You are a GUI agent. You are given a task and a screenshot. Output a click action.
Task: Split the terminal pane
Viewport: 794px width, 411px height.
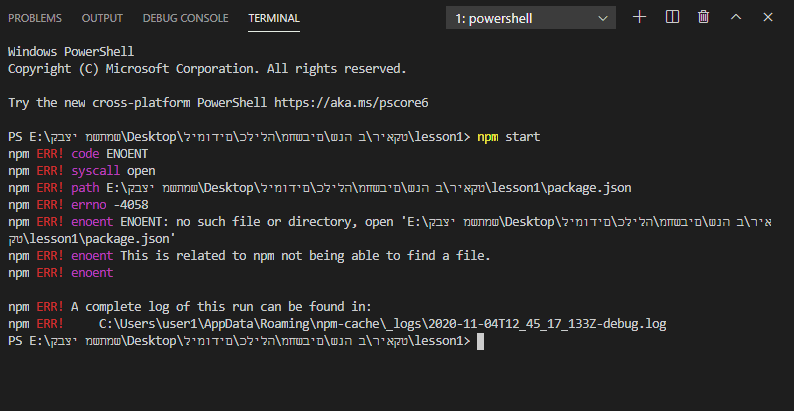coord(672,17)
